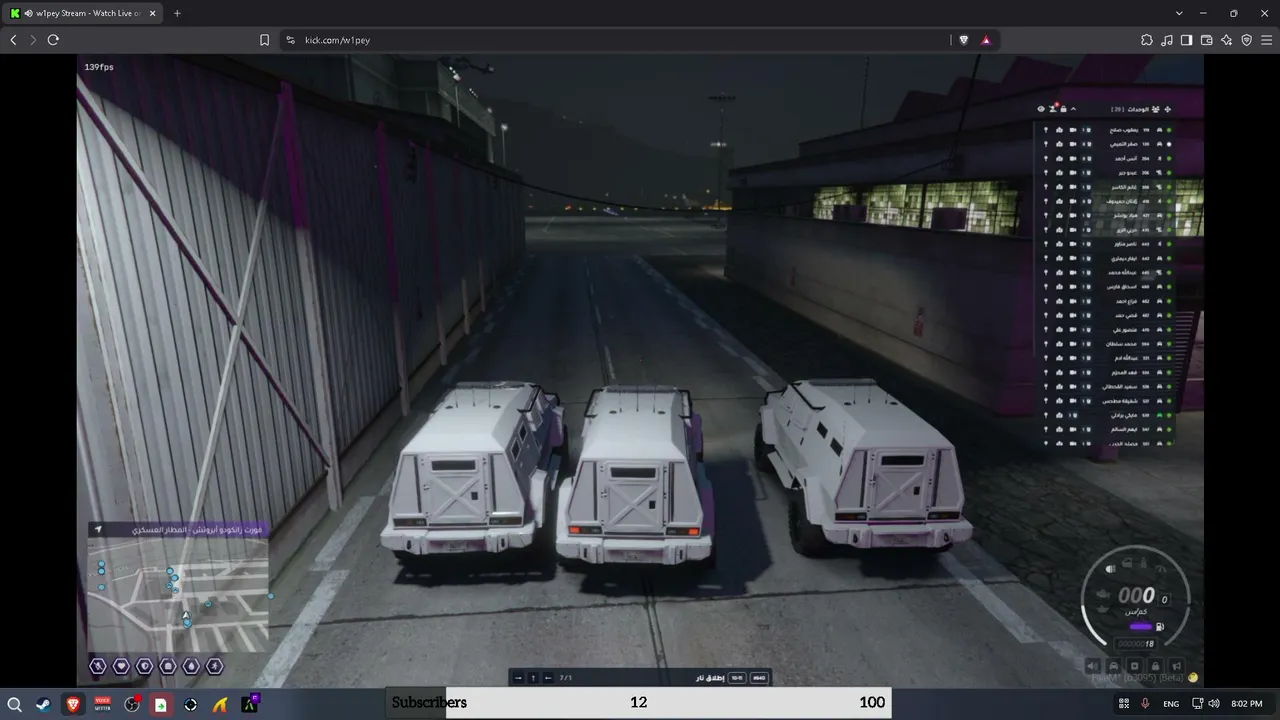Toggle the microphone tray icon

coord(1145,704)
